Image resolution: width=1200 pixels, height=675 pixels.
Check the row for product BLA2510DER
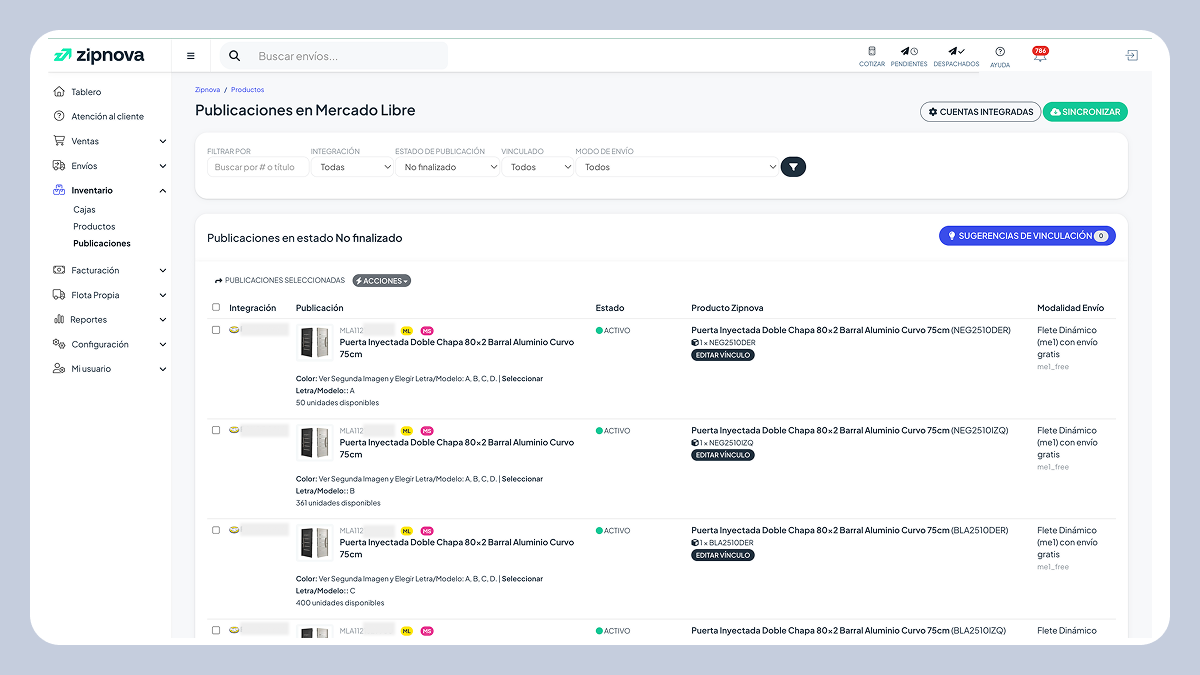point(216,530)
